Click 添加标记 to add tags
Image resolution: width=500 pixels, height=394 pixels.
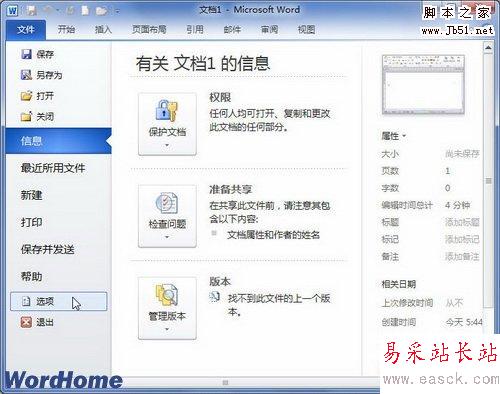pos(462,239)
